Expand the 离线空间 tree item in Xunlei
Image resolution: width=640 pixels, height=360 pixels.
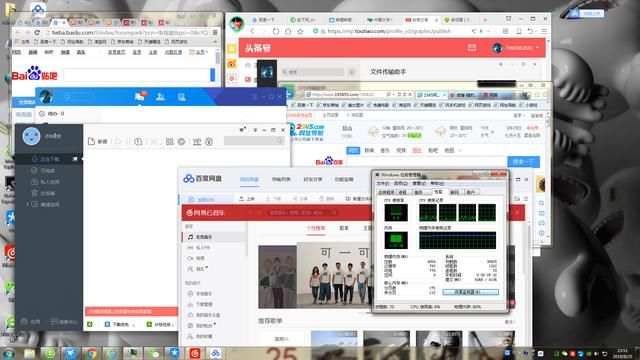point(27,204)
